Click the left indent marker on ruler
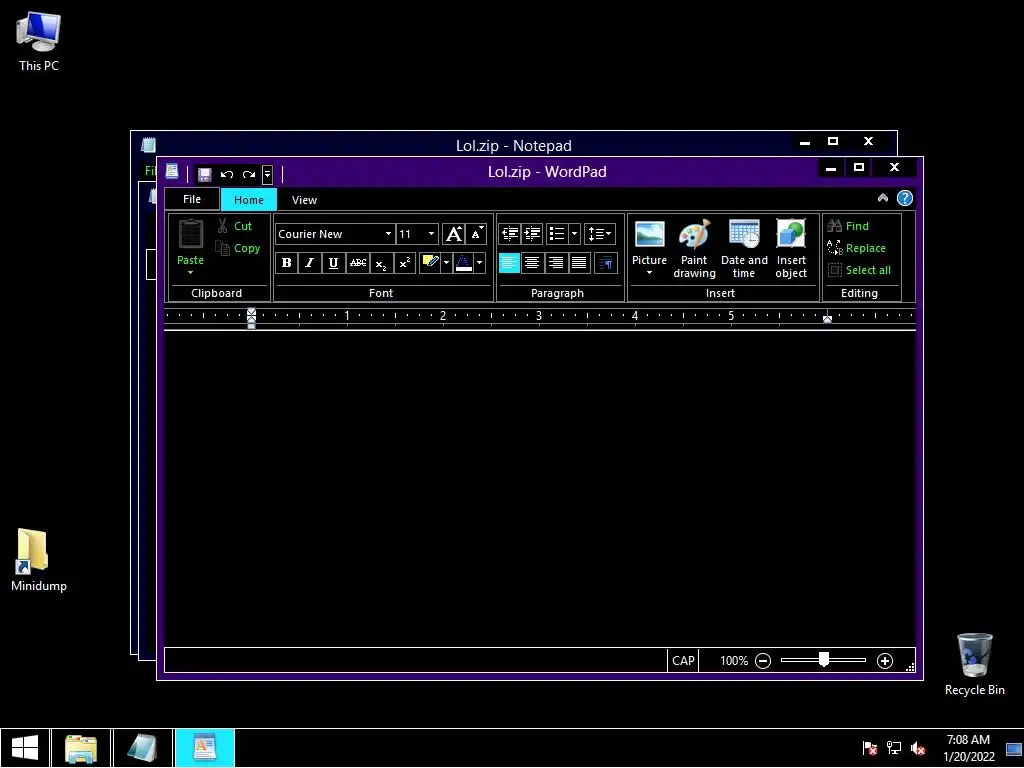Screen dimensions: 1024x768 coord(251,318)
